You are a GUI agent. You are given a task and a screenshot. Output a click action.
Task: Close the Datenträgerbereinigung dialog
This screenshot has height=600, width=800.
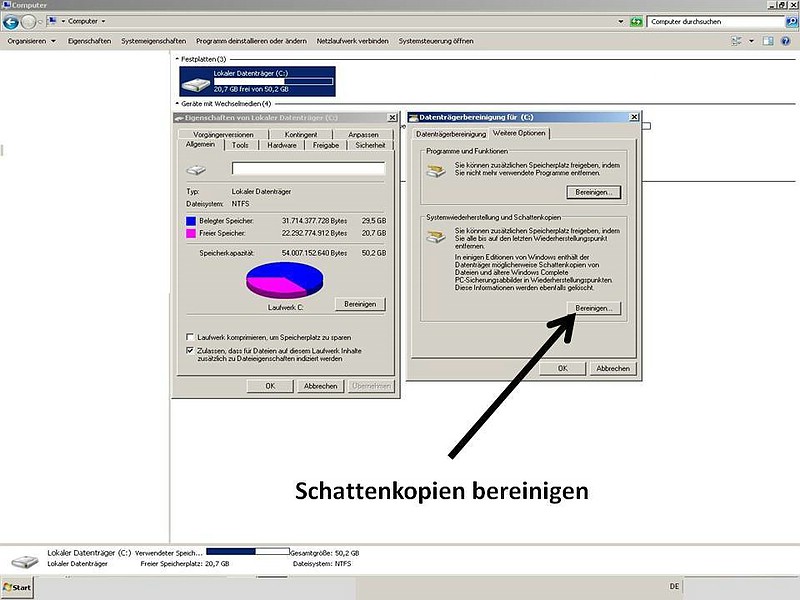click(634, 117)
